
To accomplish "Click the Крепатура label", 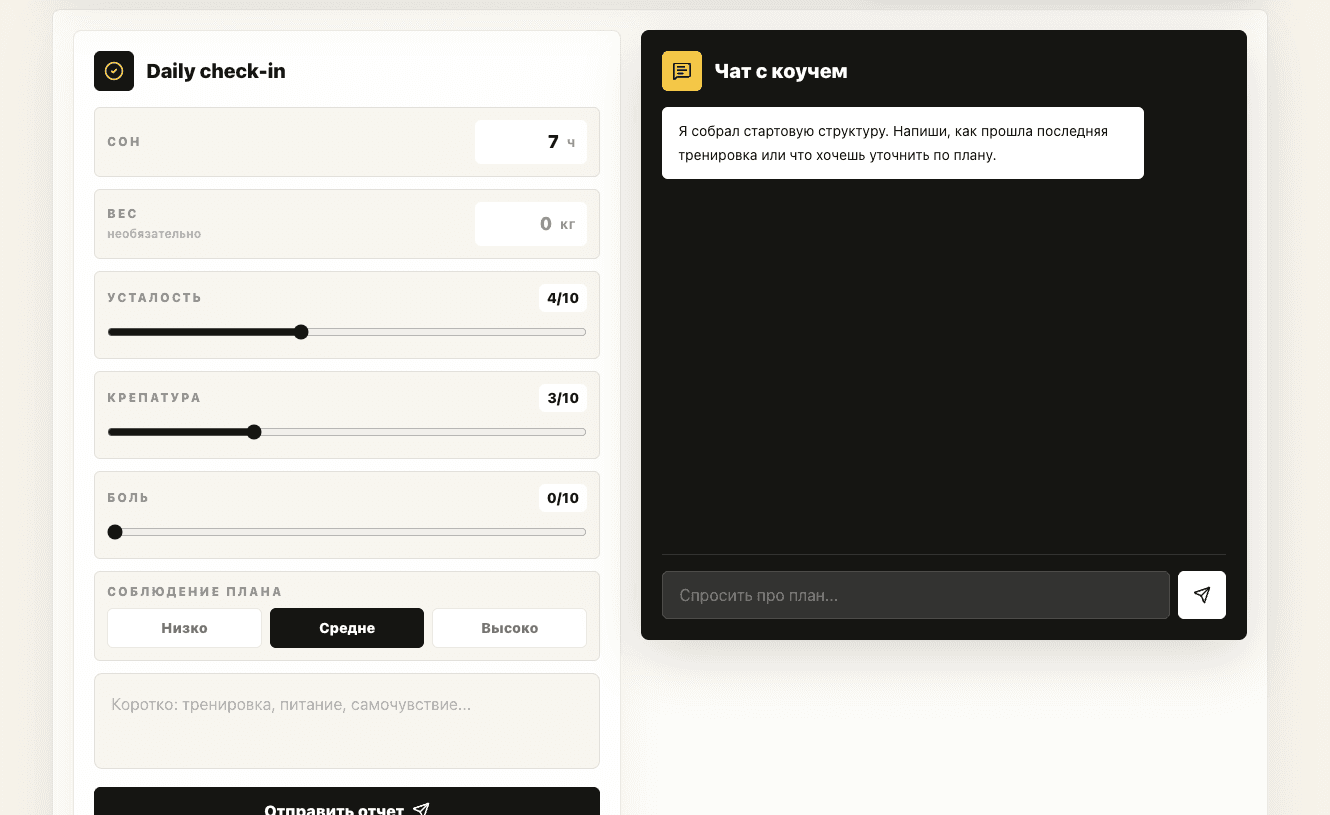I will 154,398.
